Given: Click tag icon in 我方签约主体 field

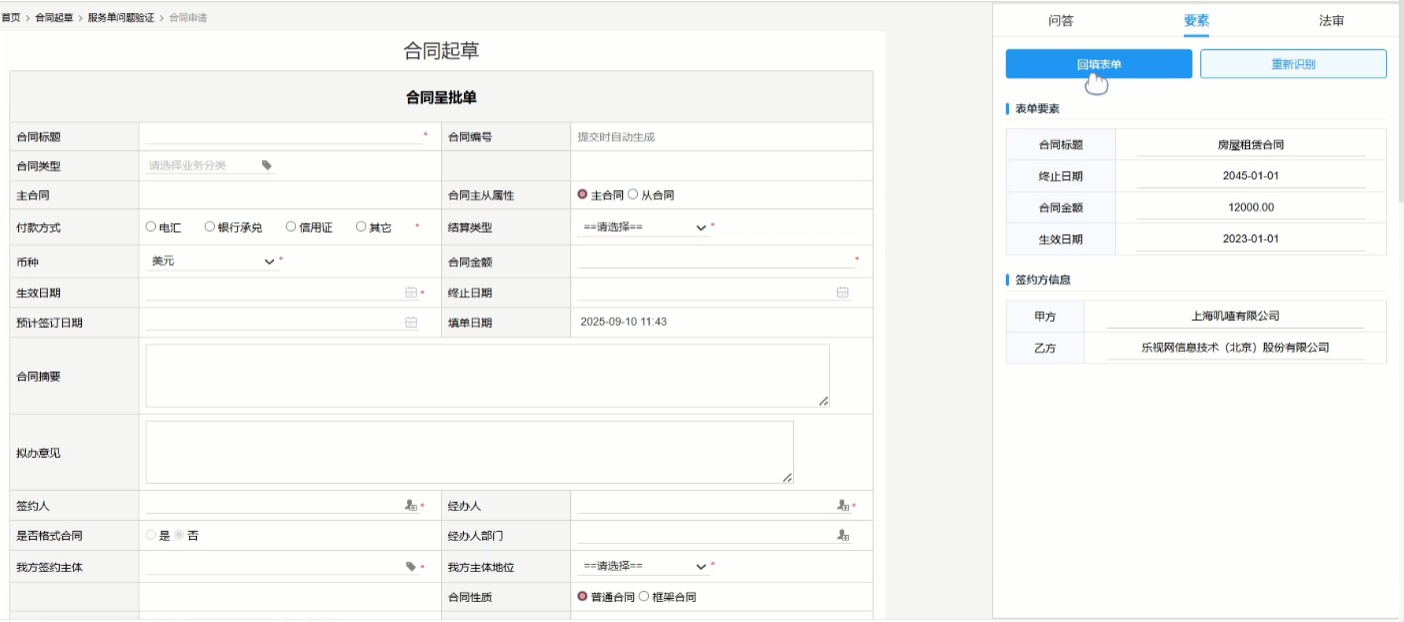Looking at the screenshot, I should [410, 567].
